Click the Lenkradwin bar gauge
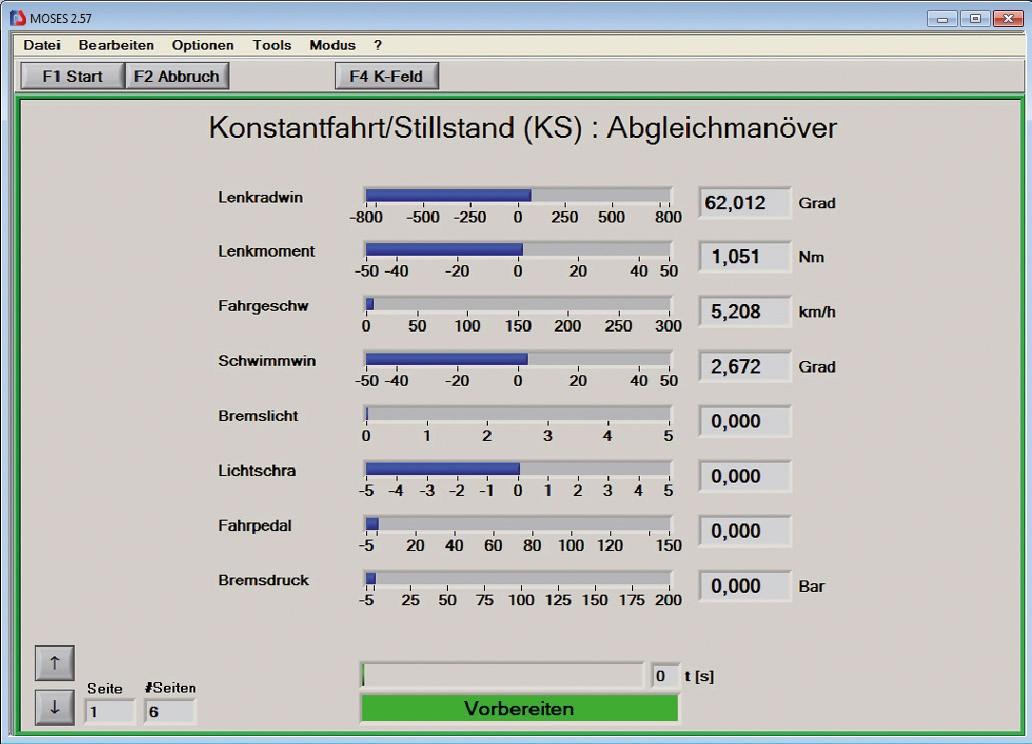 518,195
